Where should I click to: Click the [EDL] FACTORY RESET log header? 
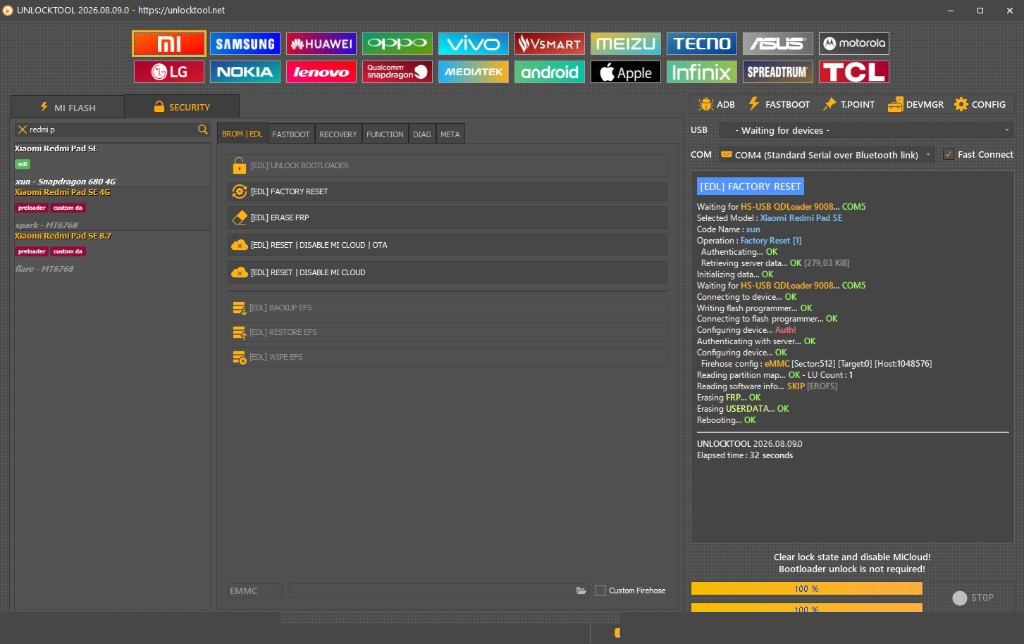click(750, 186)
